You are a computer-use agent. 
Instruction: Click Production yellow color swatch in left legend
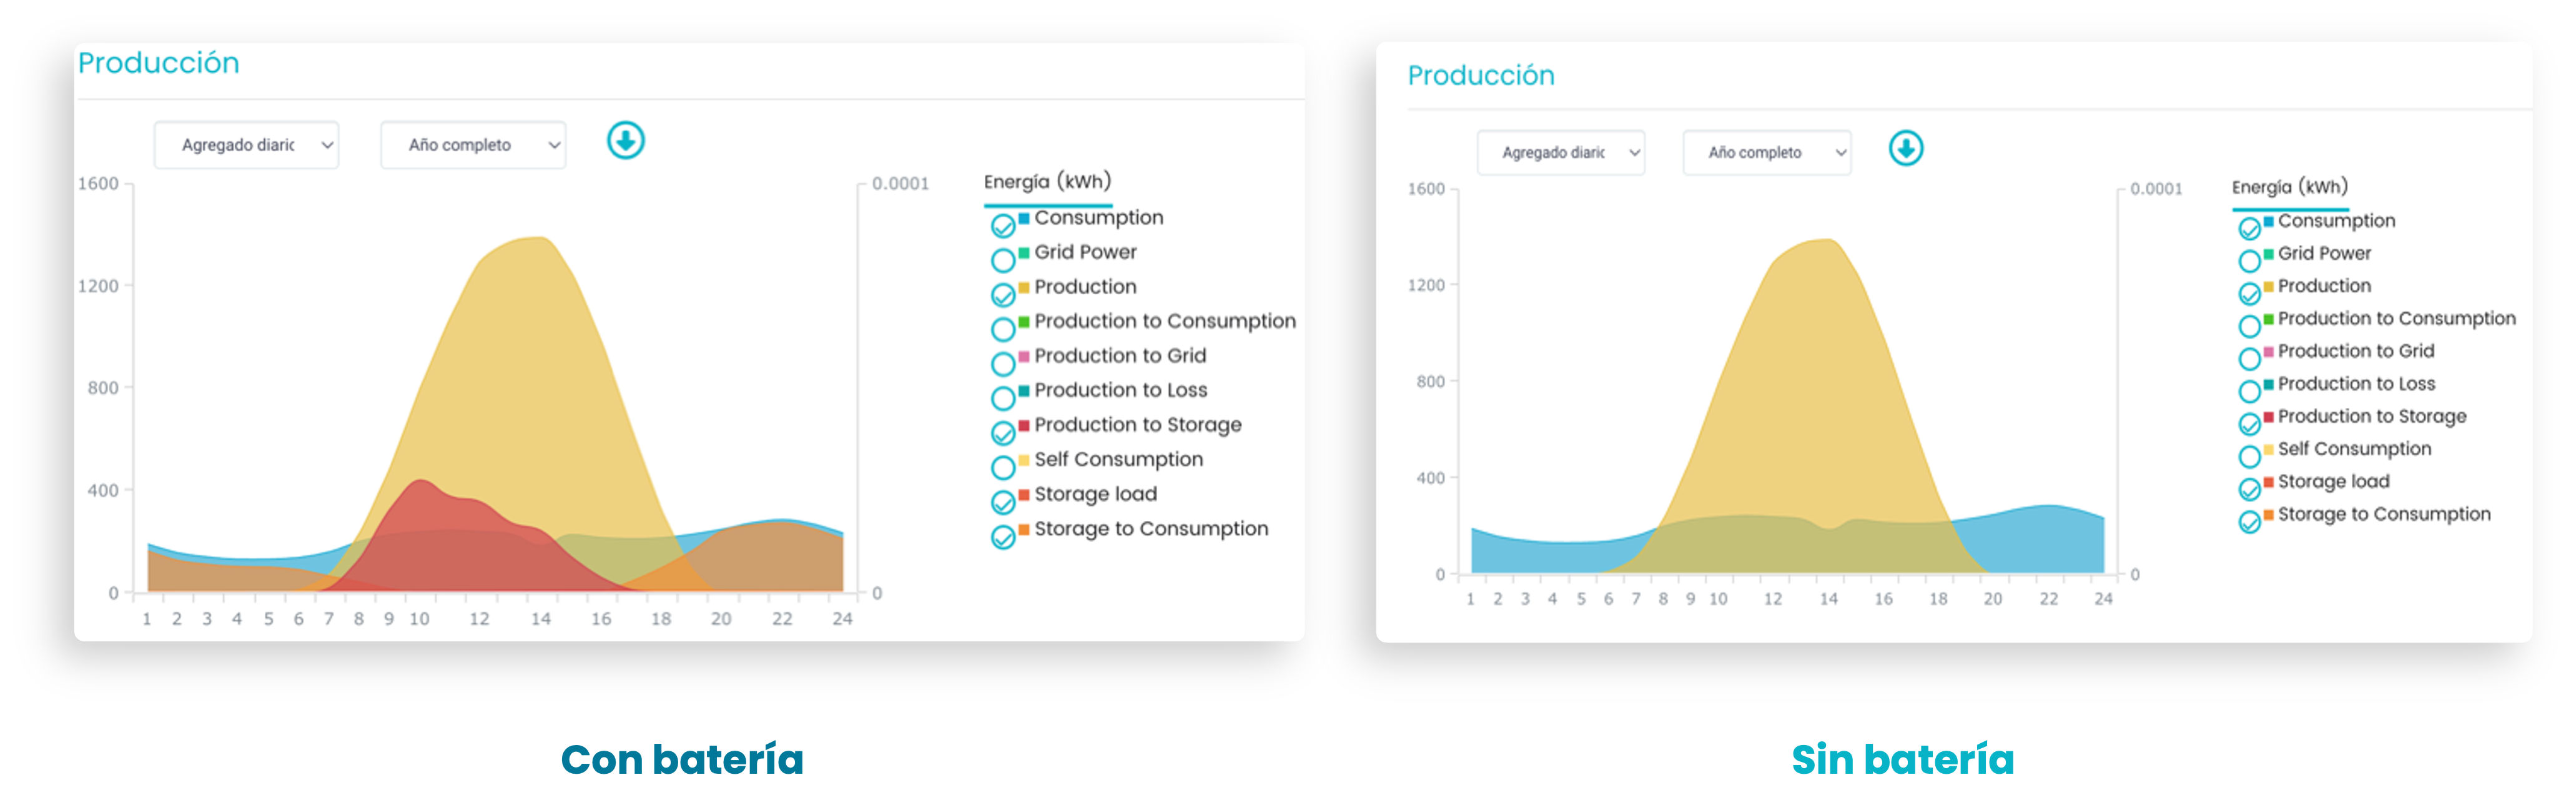1024,287
